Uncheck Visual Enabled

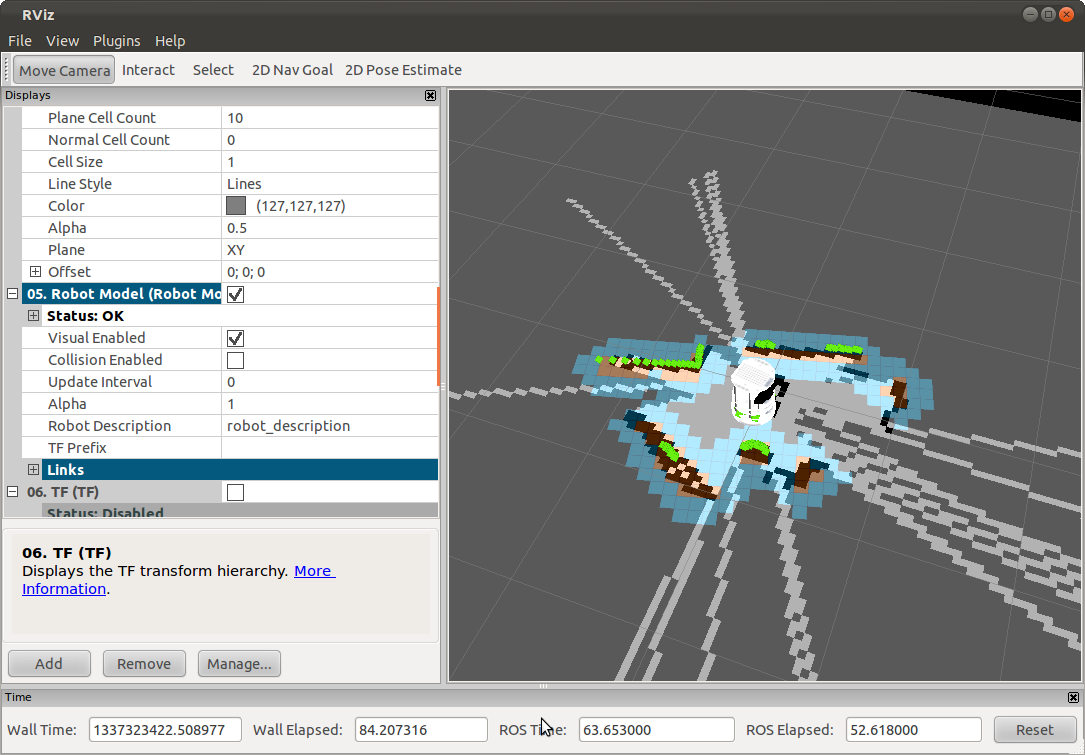pos(235,338)
